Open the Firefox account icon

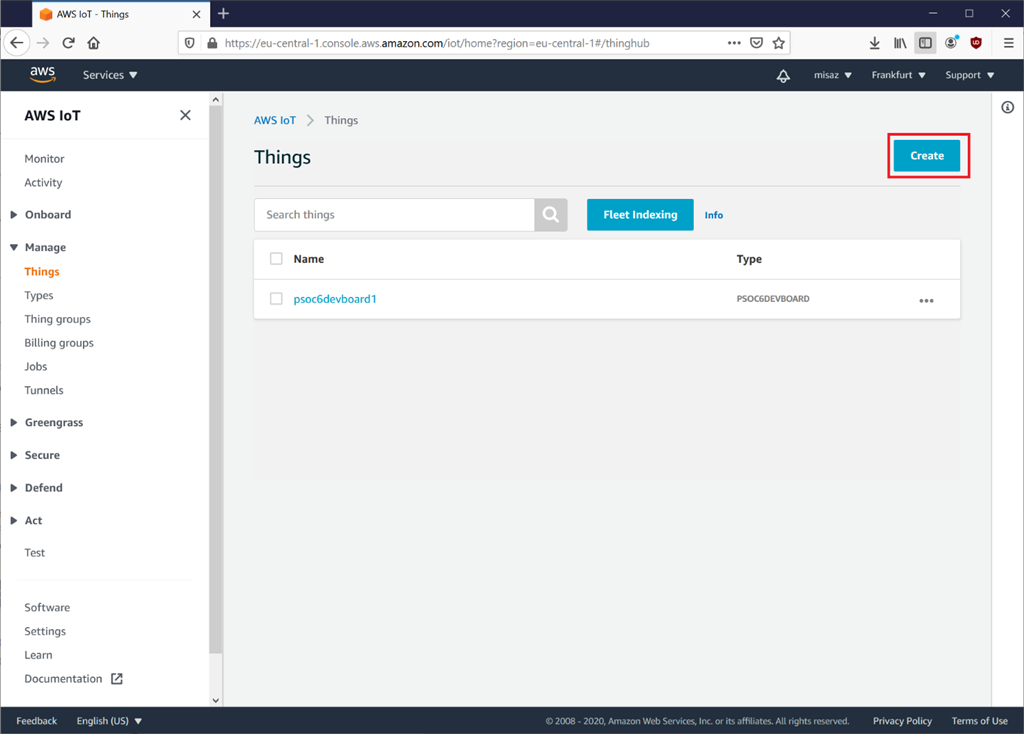(x=951, y=43)
